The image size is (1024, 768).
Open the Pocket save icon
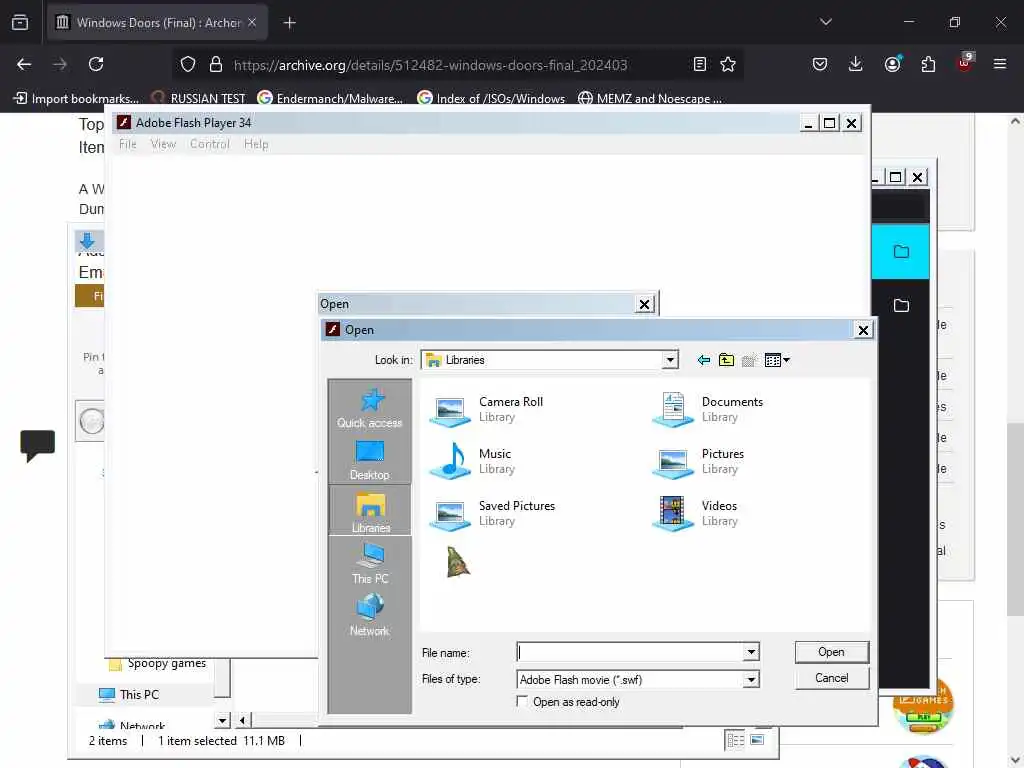[820, 64]
